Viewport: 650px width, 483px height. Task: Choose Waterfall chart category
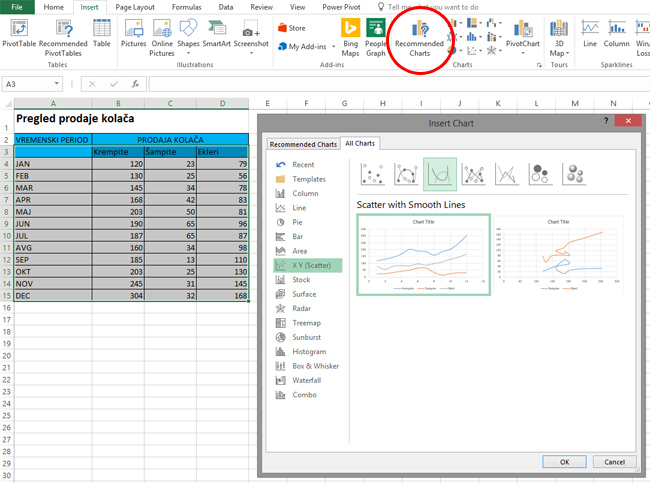pos(307,381)
